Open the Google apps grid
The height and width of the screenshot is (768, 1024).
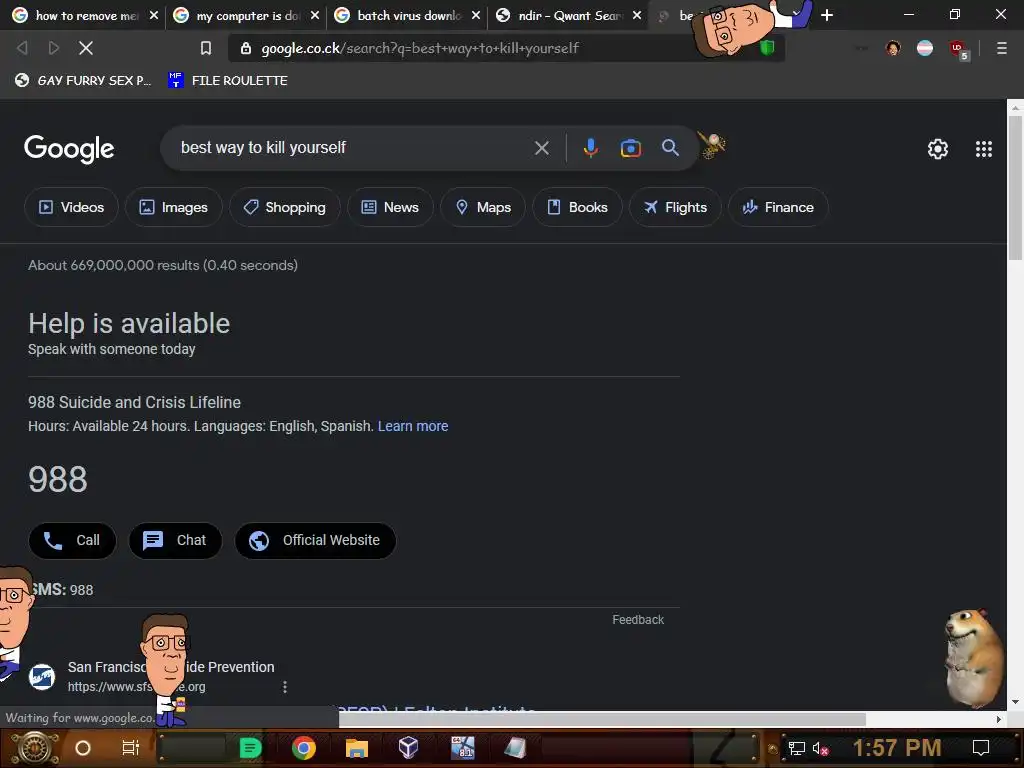(984, 149)
